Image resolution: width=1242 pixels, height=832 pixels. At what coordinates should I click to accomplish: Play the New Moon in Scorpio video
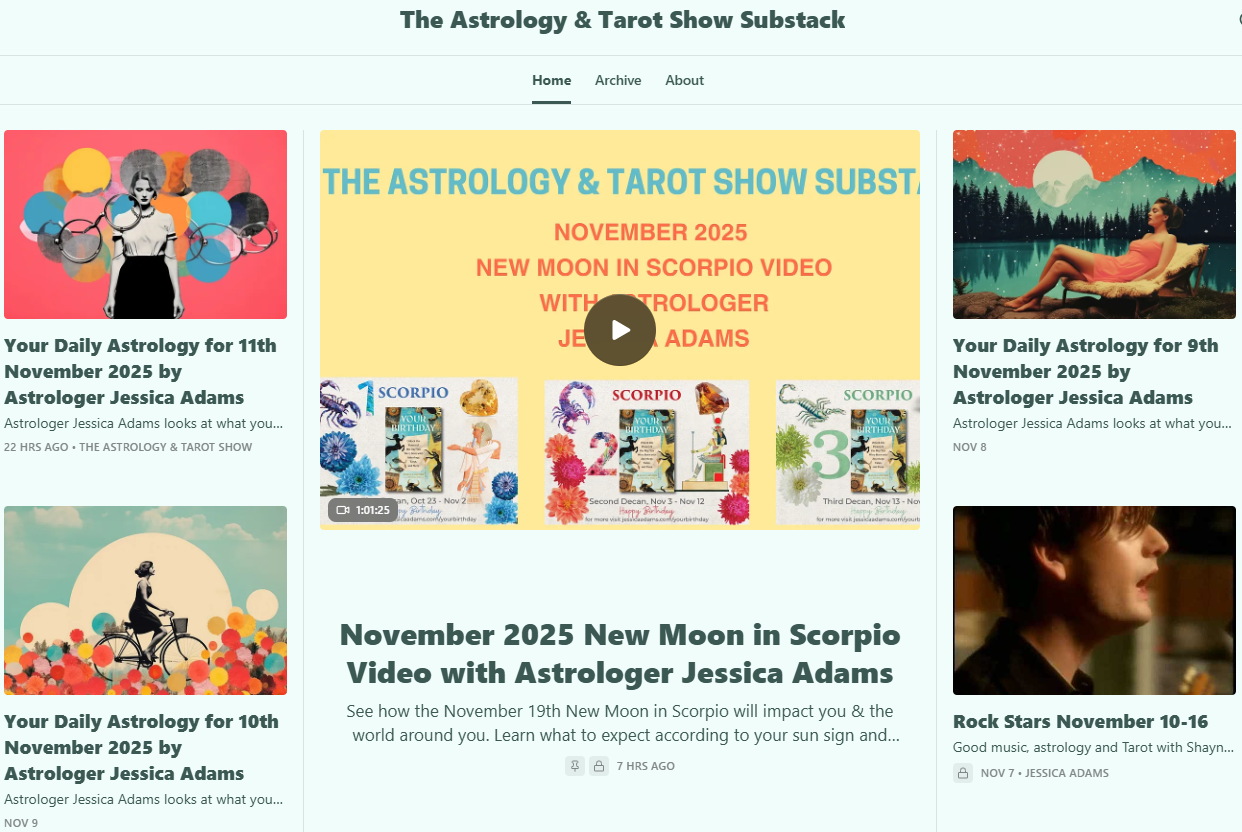[620, 330]
